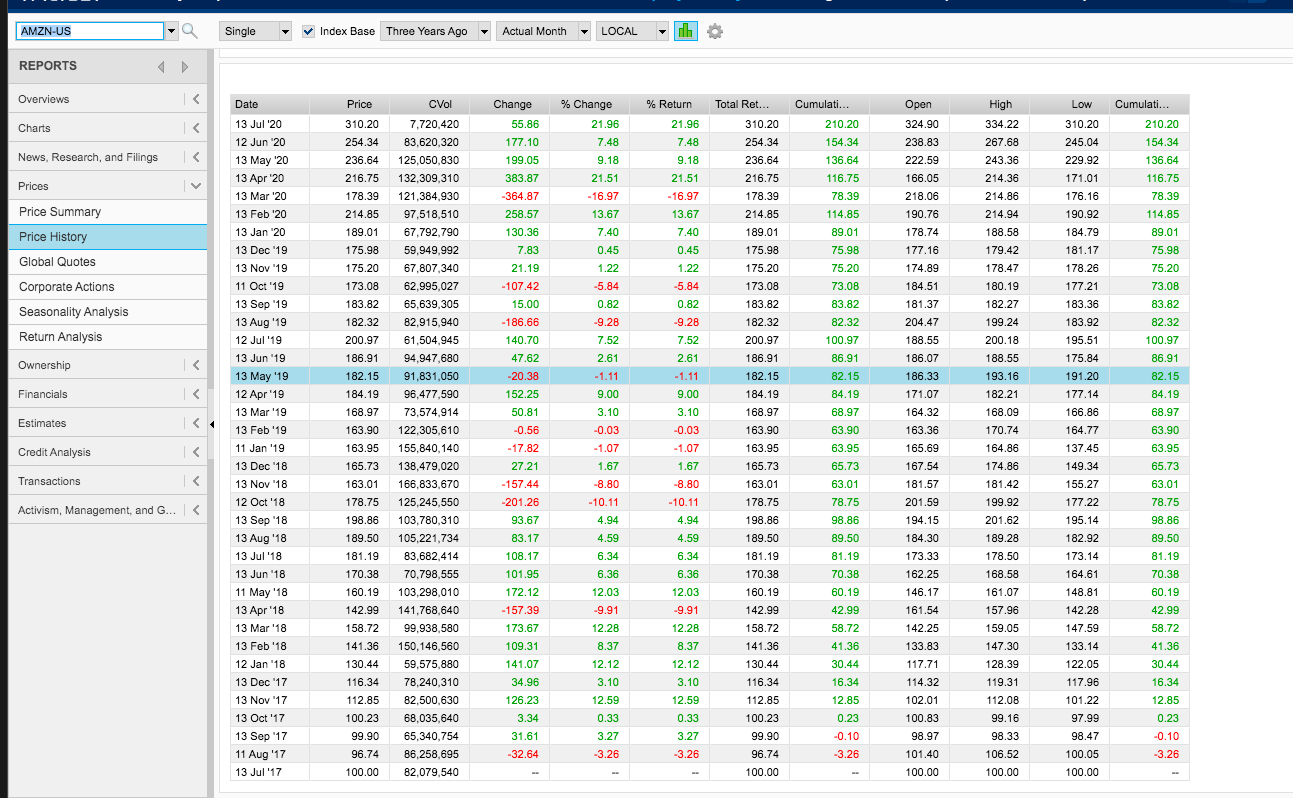Sort by the Total Ret... column header
Viewport: 1293px width, 798px height.
click(x=749, y=104)
